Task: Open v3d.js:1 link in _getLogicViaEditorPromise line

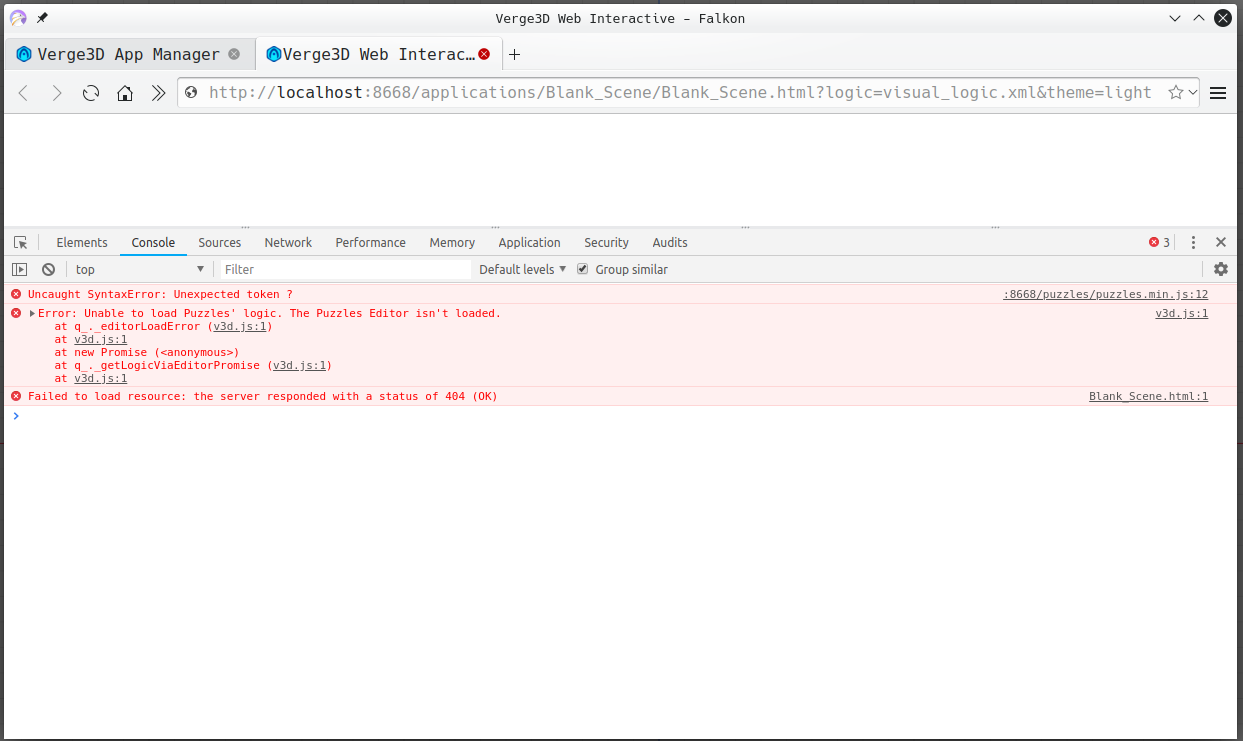Action: 299,365
